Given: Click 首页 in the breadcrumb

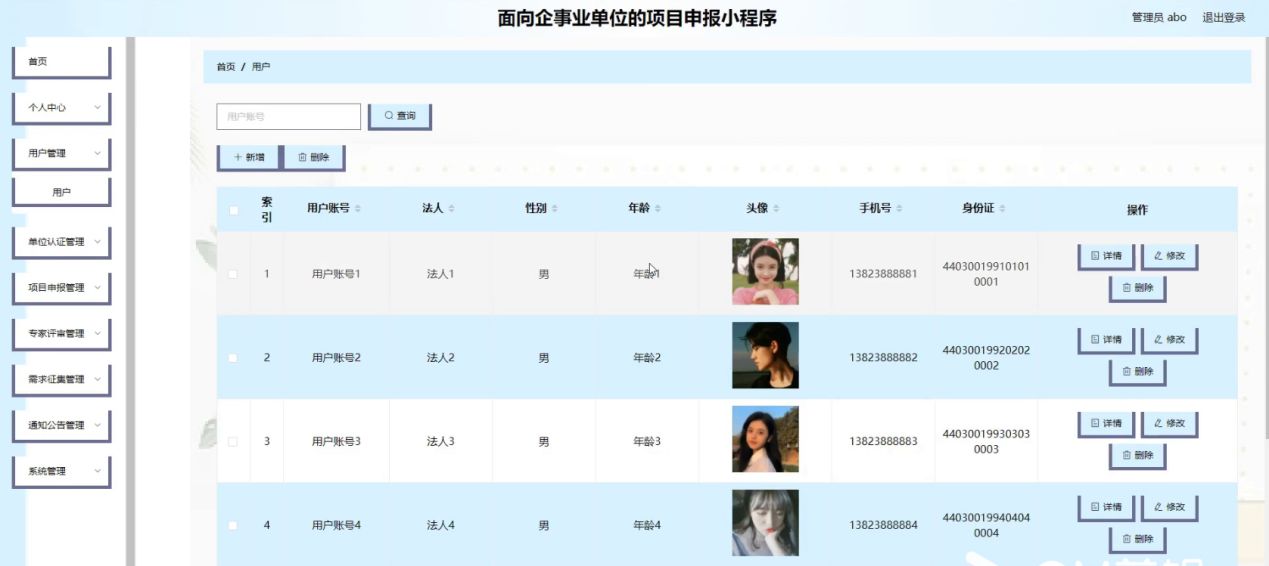Looking at the screenshot, I should pos(226,67).
